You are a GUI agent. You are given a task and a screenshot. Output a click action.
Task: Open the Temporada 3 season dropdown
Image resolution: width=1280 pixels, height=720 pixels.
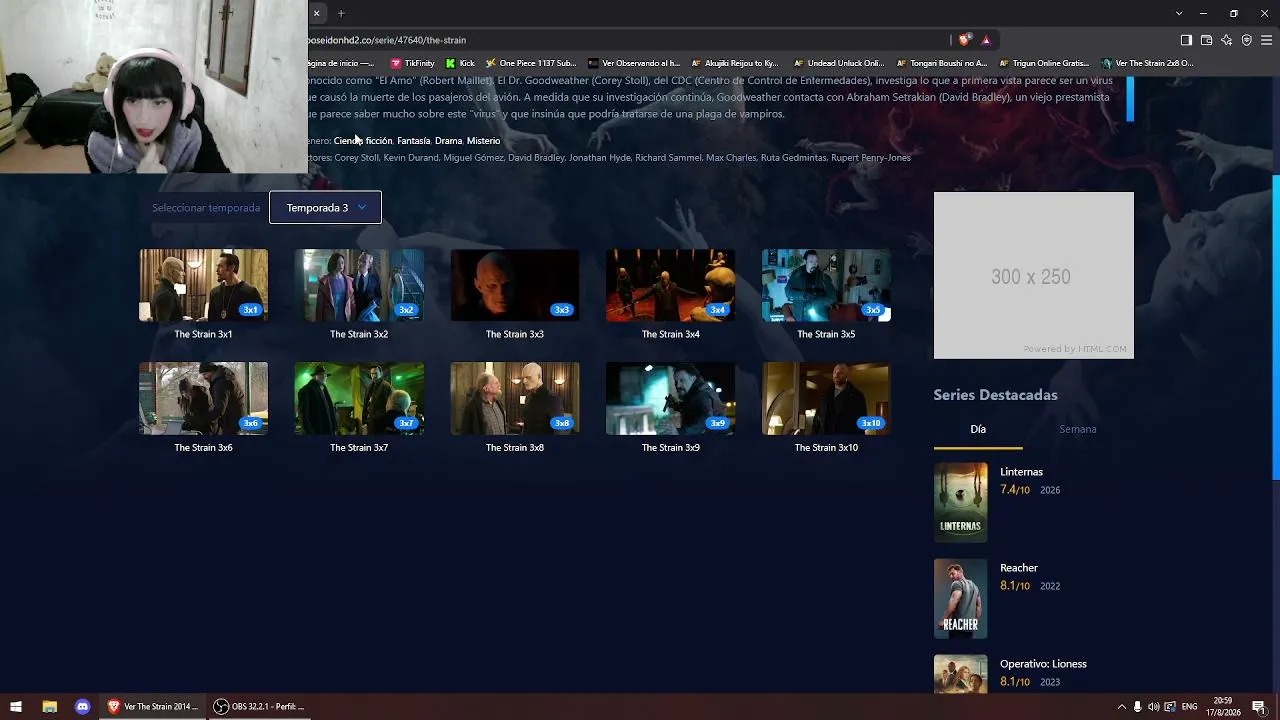[x=325, y=207]
